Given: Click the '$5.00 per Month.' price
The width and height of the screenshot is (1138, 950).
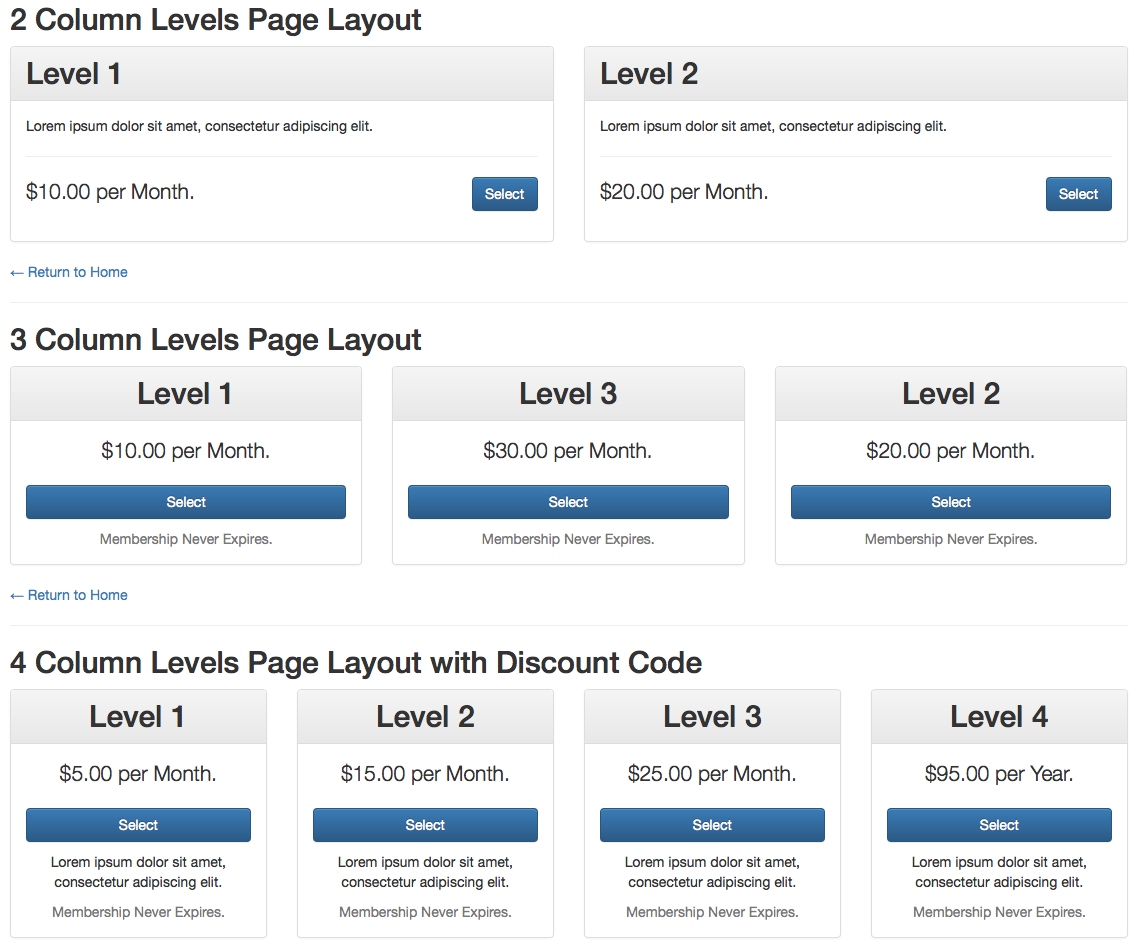Looking at the screenshot, I should click(x=138, y=774).
